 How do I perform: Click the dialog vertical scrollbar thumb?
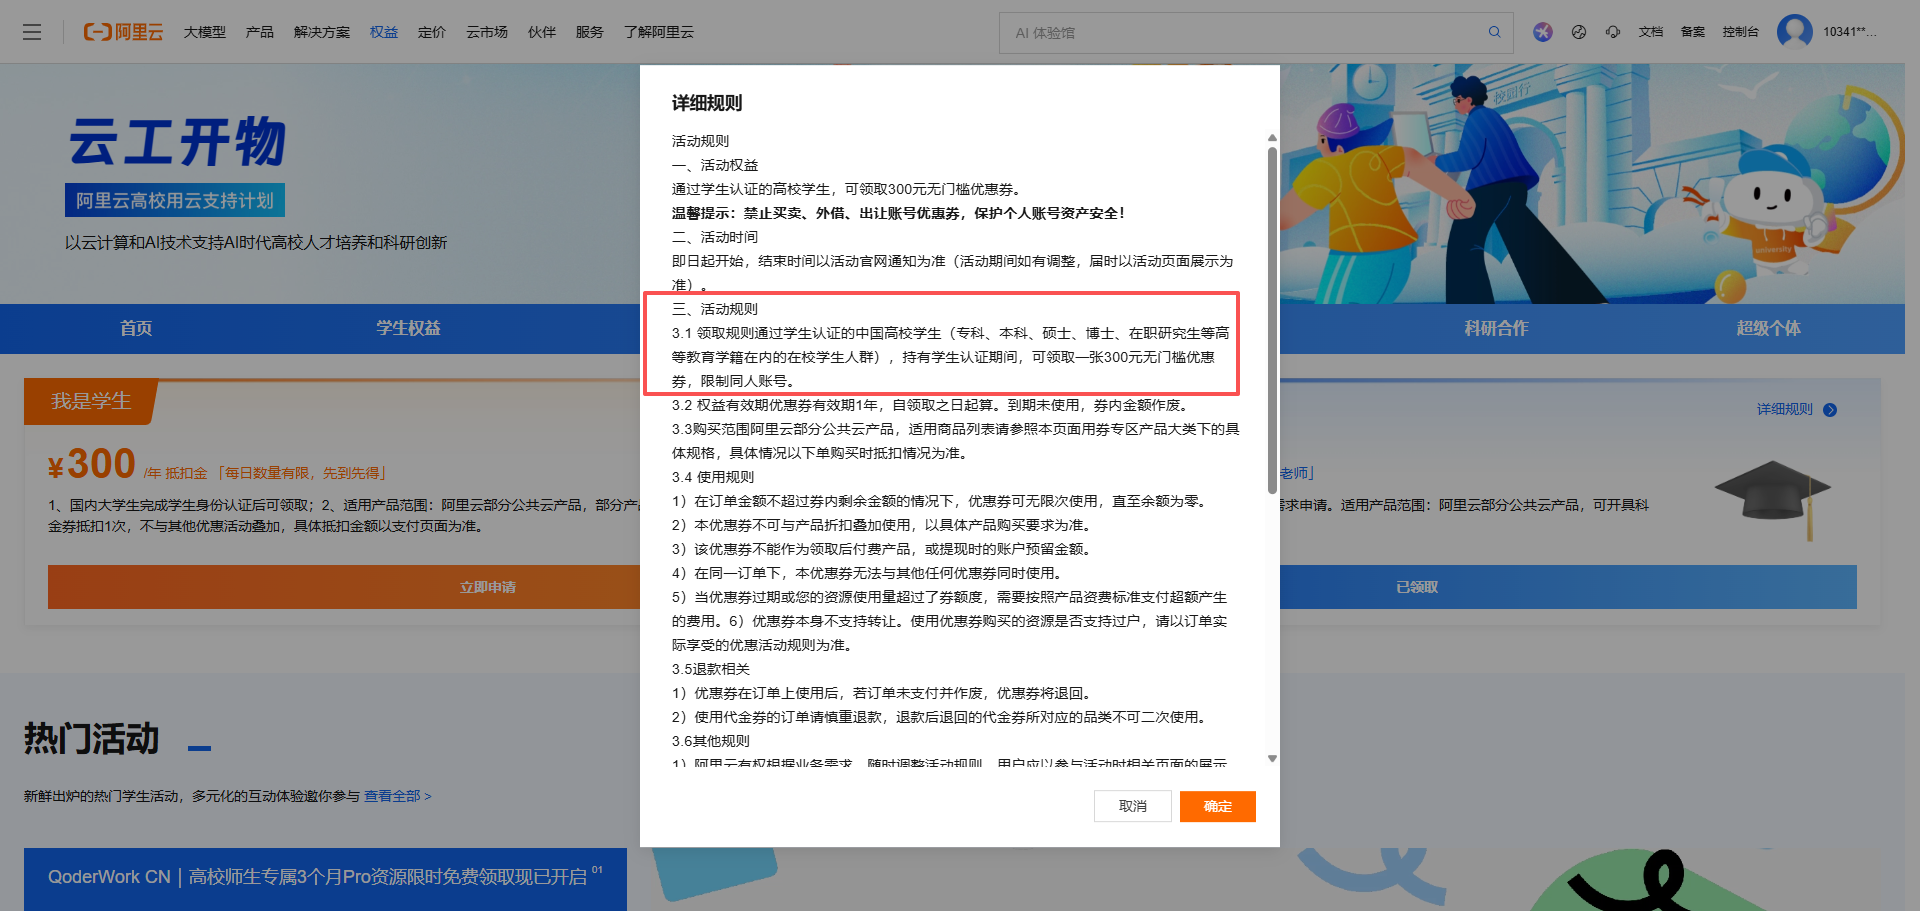[1272, 320]
